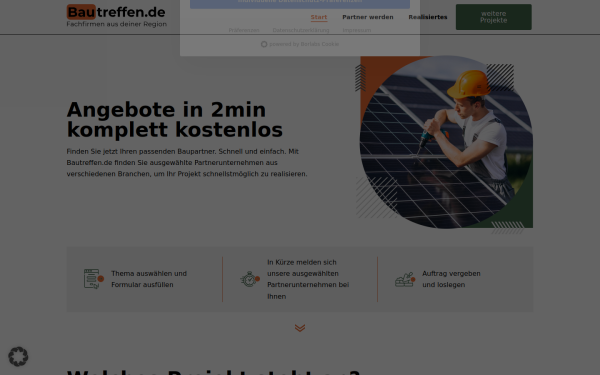Open the Datenschutzerklärung link in cookie dialog
The width and height of the screenshot is (600, 375).
tap(301, 30)
